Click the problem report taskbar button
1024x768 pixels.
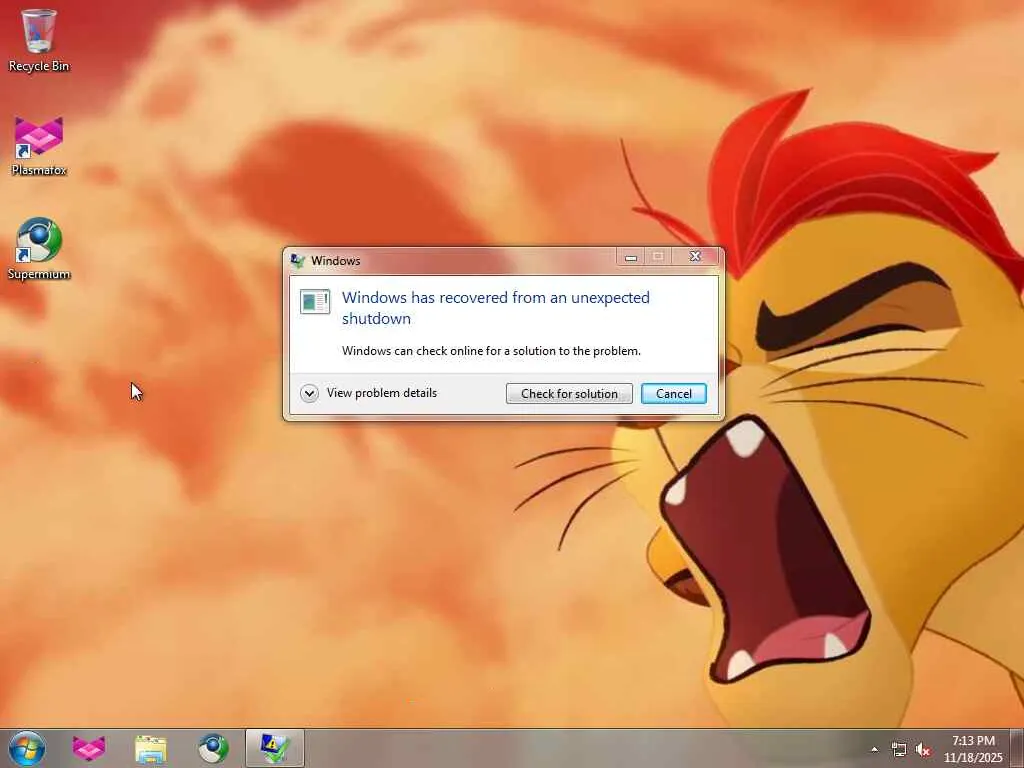click(275, 748)
